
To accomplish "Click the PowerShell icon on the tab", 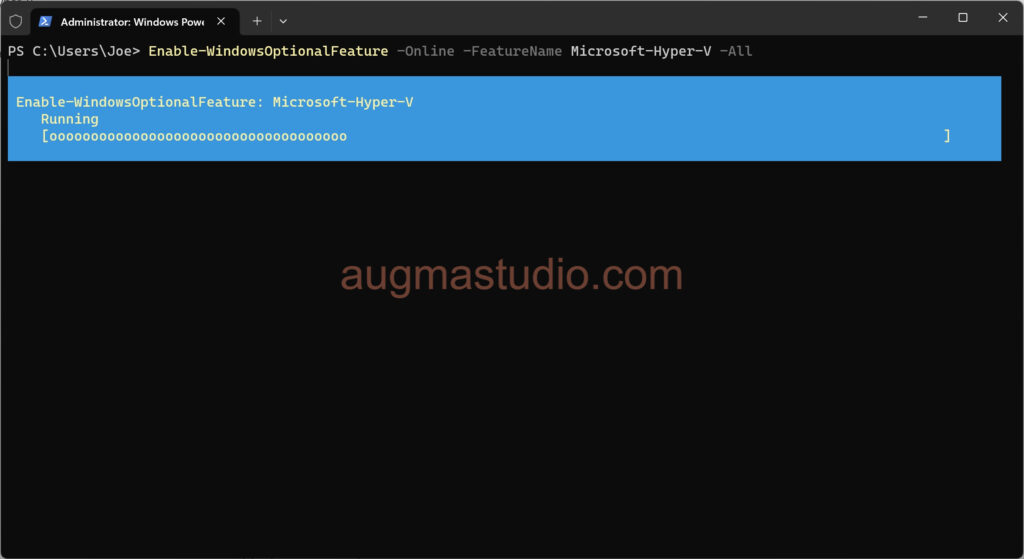I will point(45,21).
